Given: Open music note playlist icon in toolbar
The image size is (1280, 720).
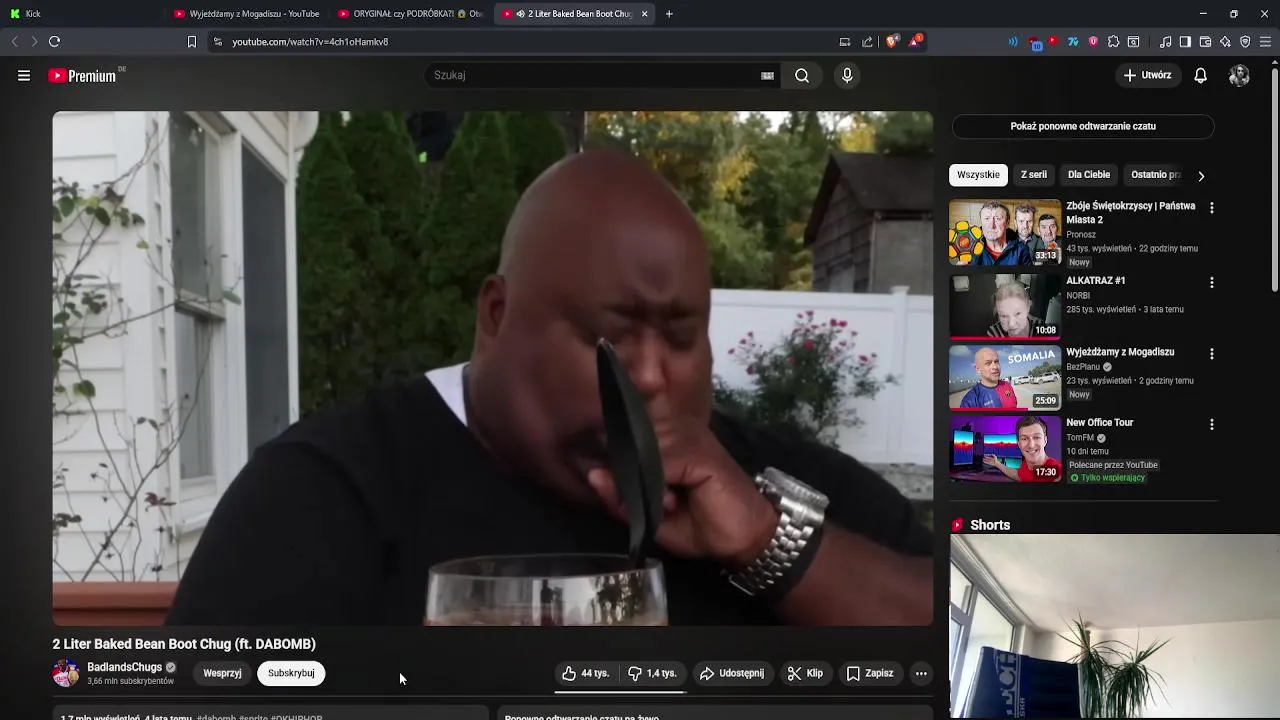Looking at the screenshot, I should coord(1165,42).
